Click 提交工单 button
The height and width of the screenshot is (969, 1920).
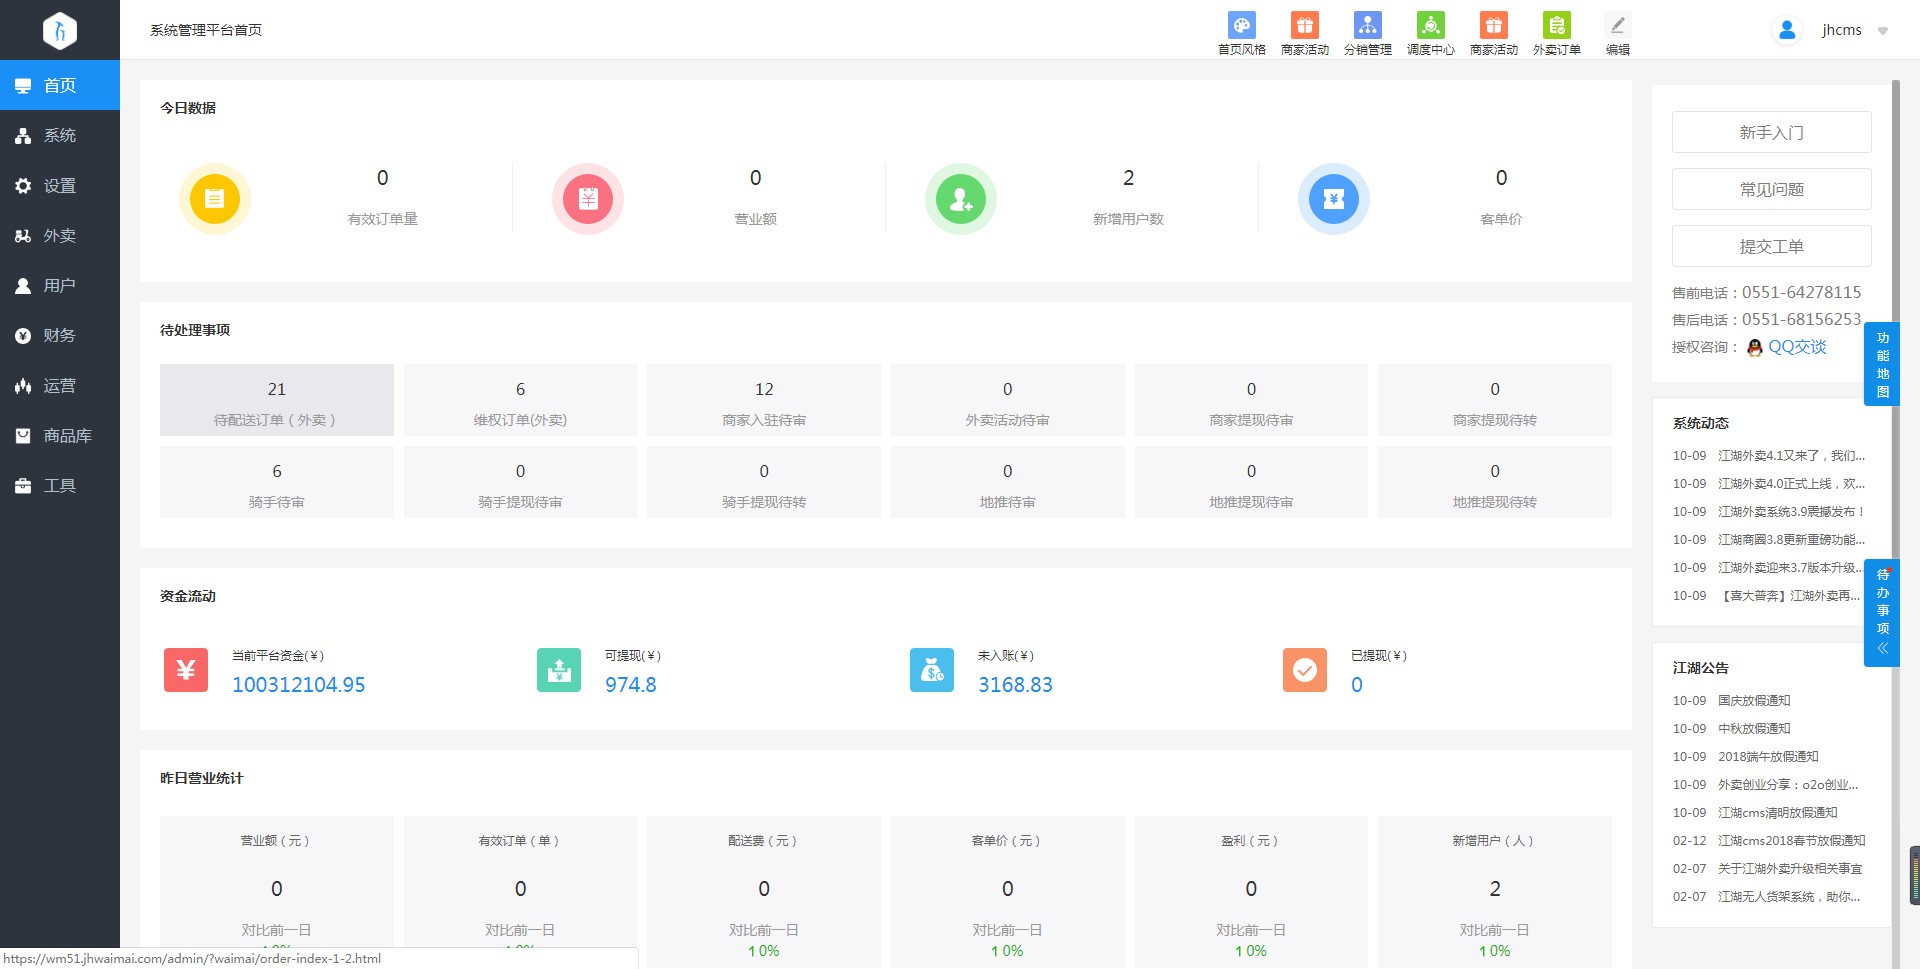1771,246
